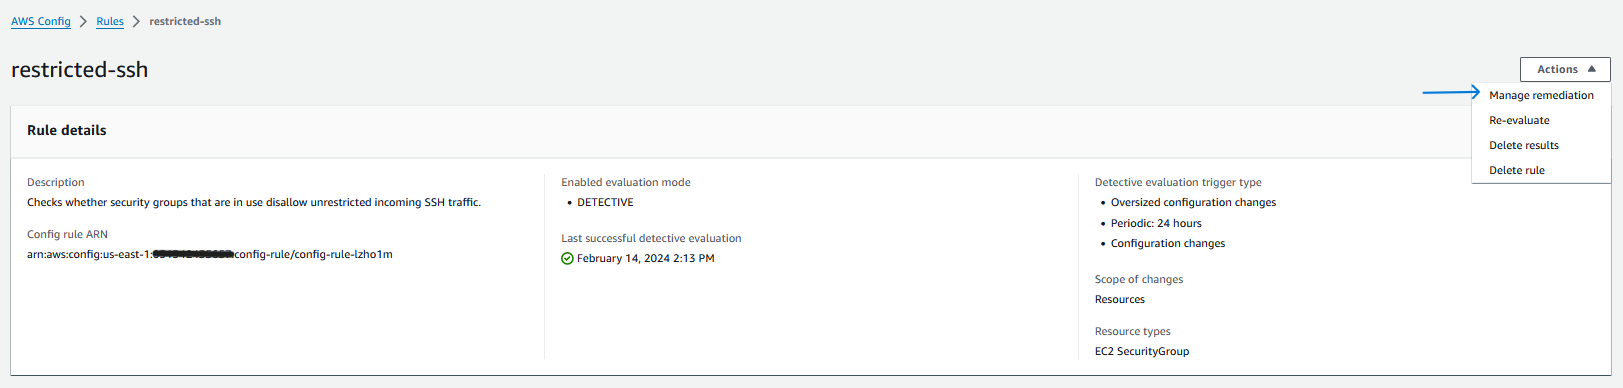Click the breadcrumb chevron after AWS Config

pos(84,21)
